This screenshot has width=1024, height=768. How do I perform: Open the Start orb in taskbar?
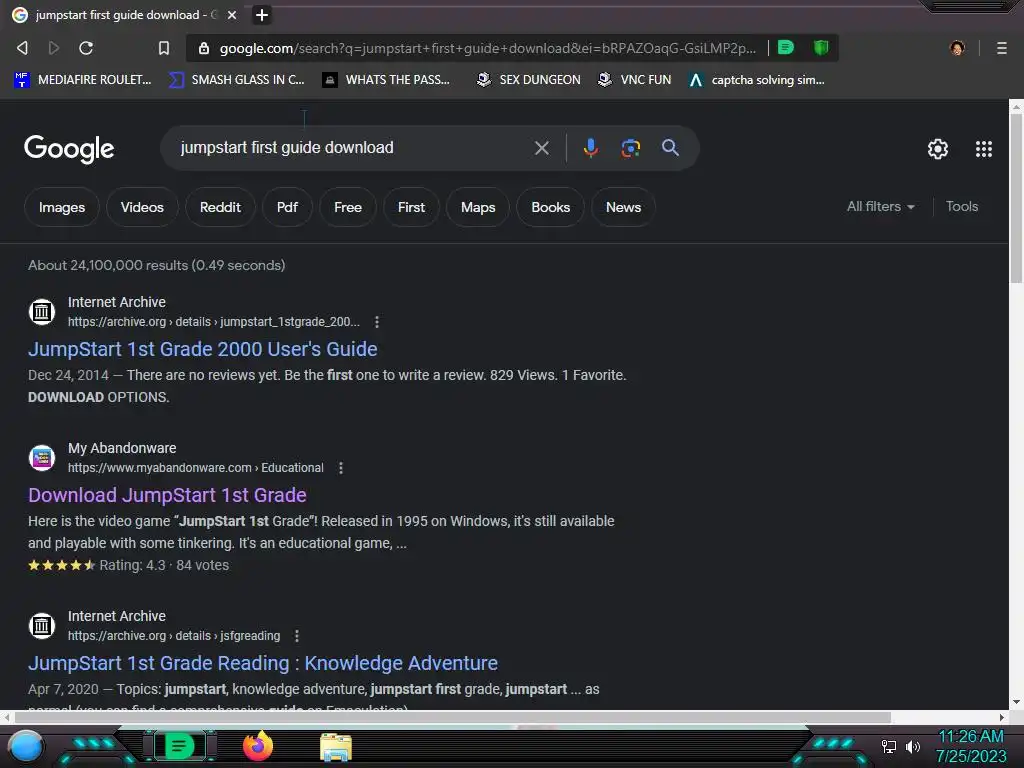(x=26, y=746)
